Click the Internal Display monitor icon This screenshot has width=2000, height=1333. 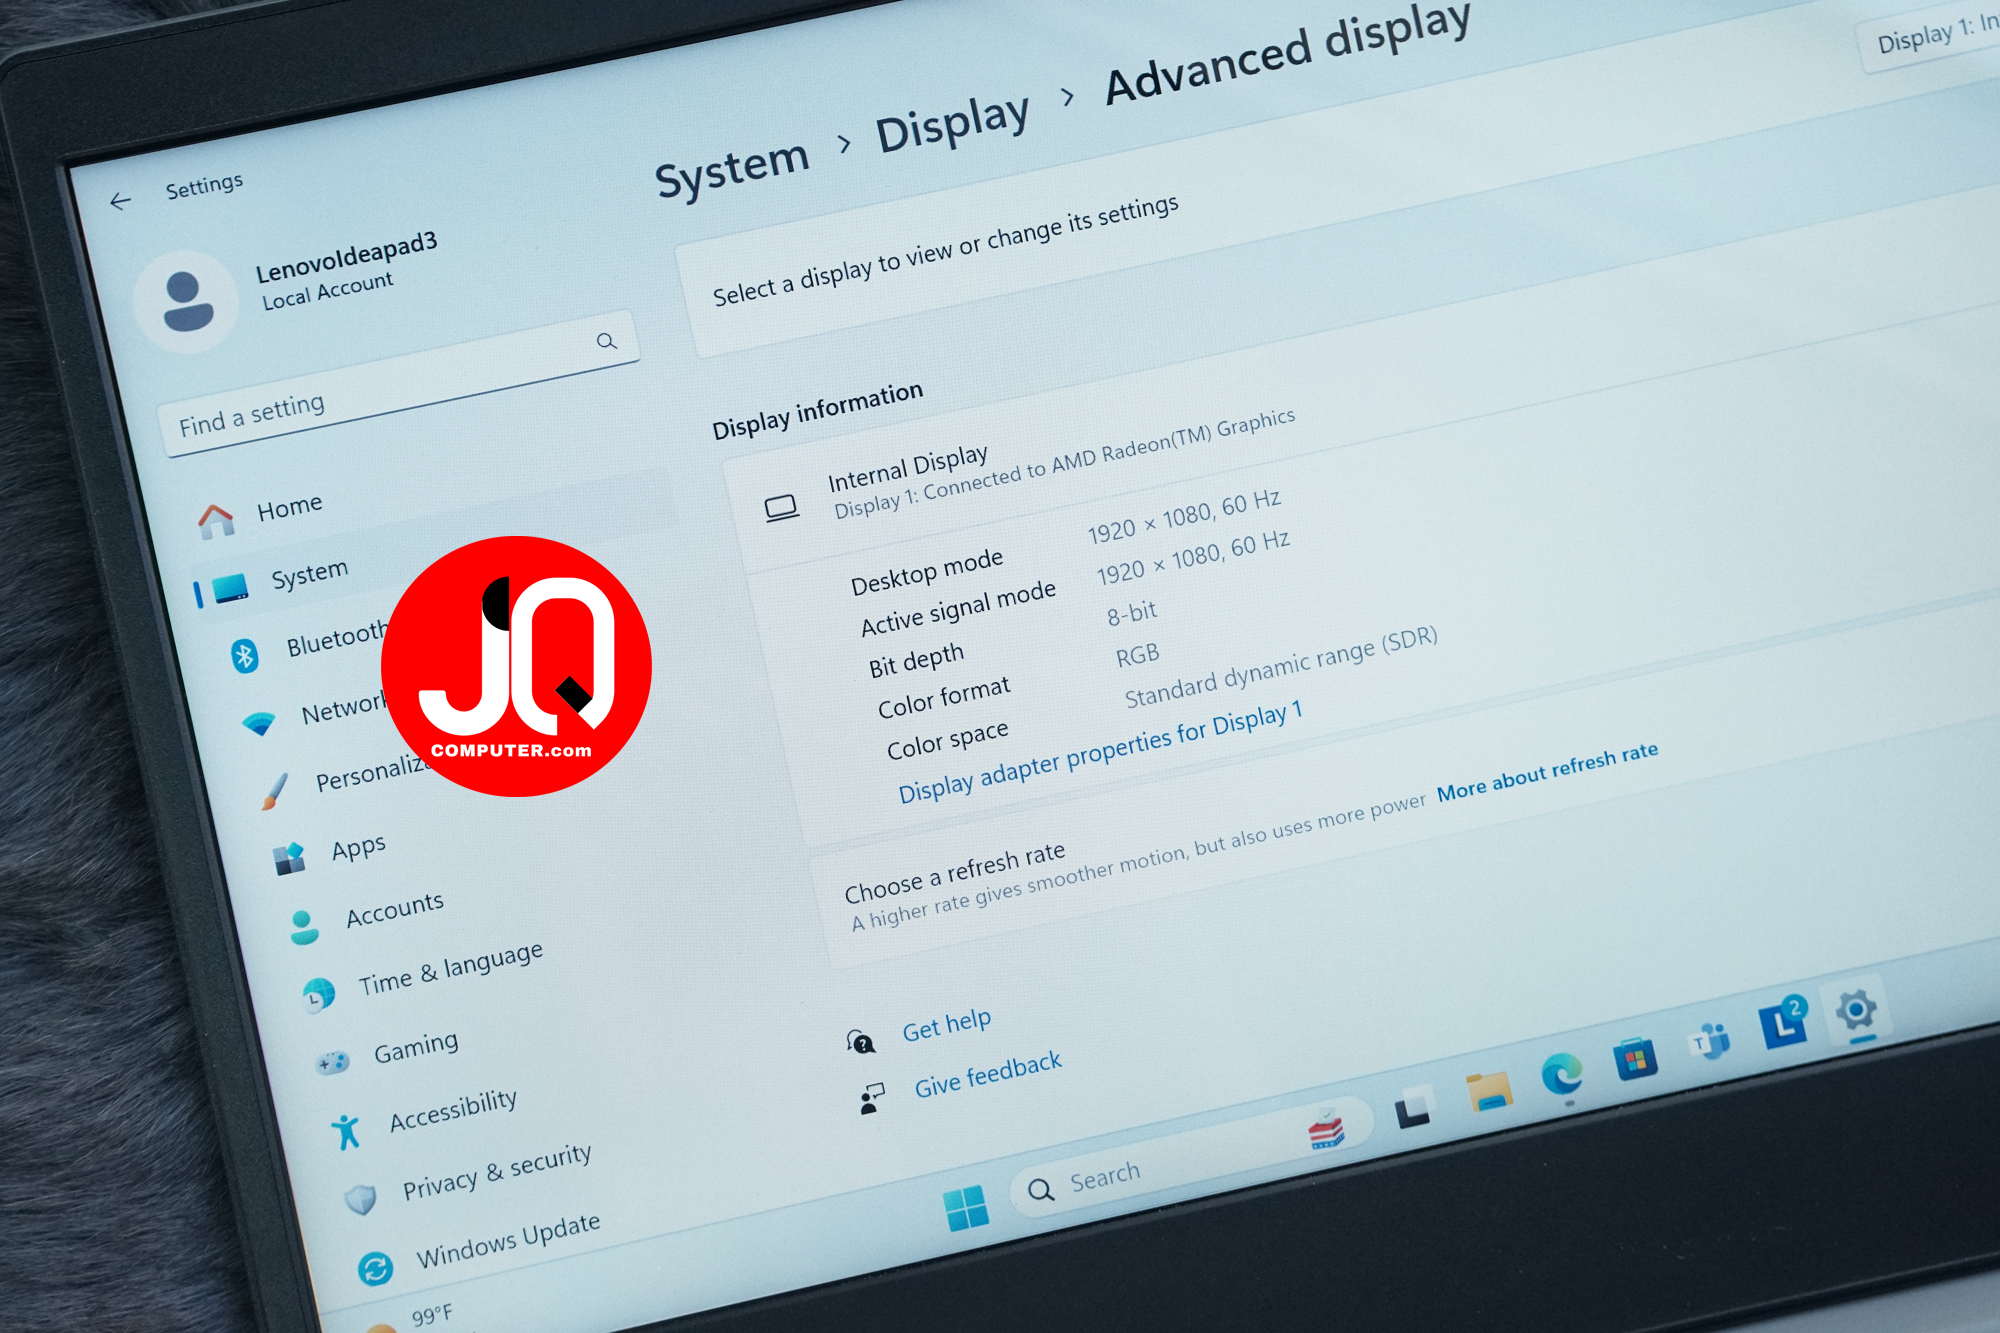tap(781, 508)
